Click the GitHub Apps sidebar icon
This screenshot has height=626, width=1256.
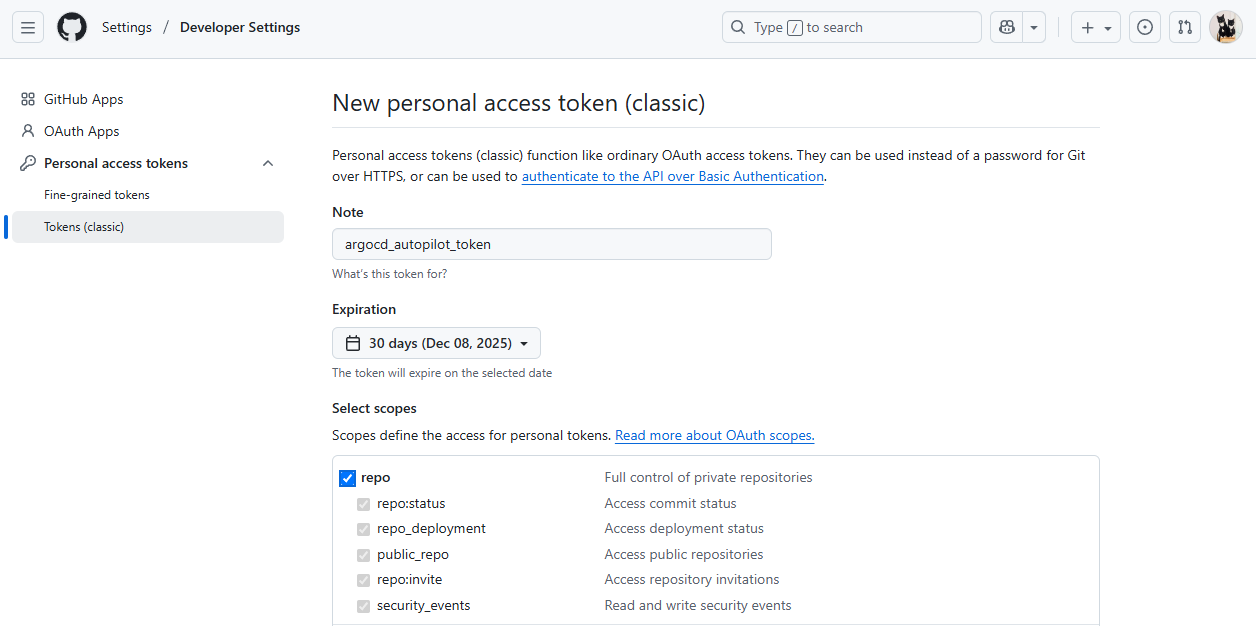(28, 100)
